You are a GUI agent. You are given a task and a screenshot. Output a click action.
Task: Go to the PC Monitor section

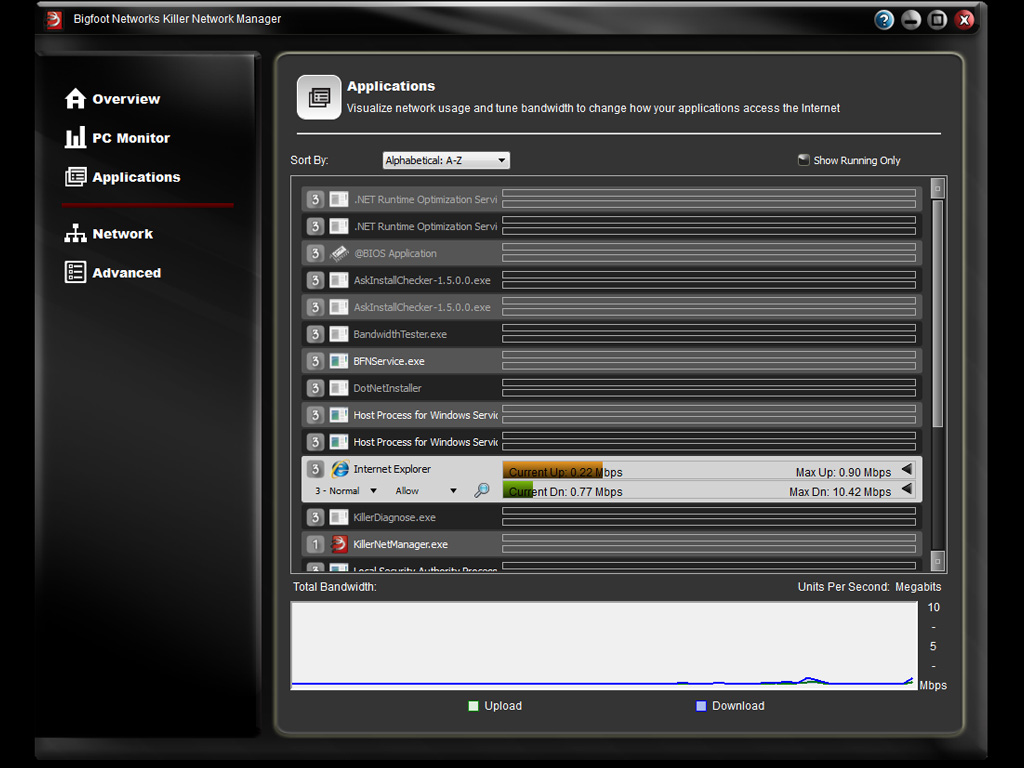pos(131,138)
